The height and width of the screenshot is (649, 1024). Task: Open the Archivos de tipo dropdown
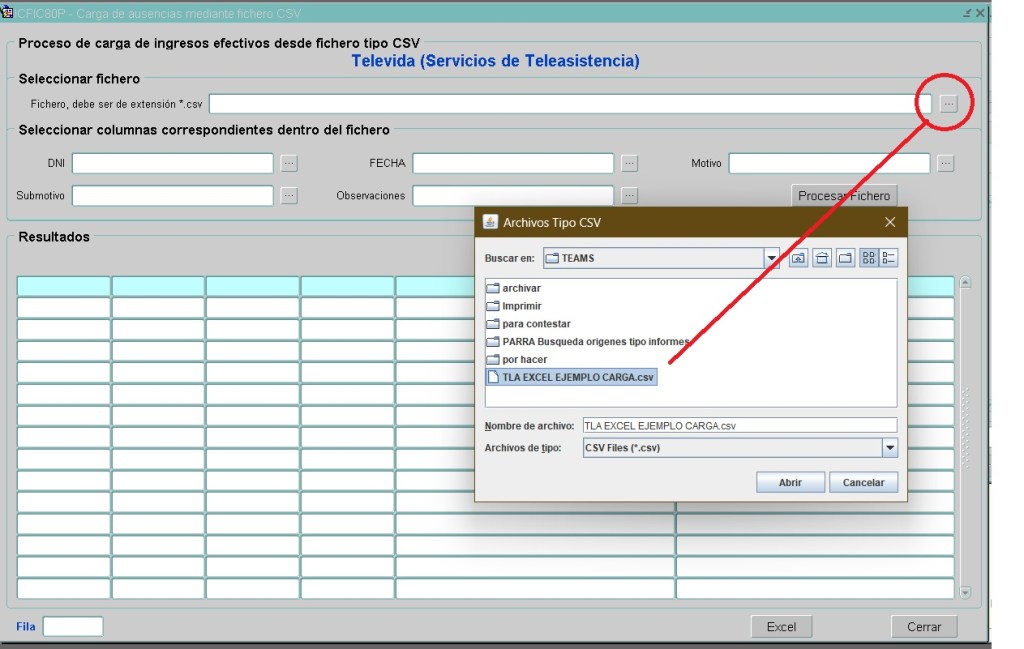click(889, 448)
